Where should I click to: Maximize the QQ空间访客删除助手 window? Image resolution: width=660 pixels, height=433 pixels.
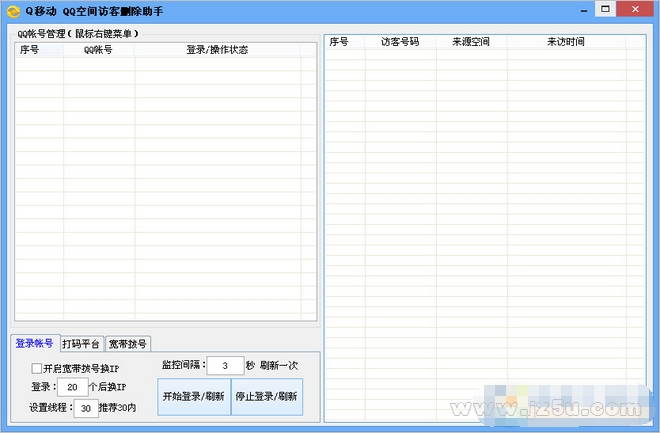pyautogui.click(x=605, y=9)
